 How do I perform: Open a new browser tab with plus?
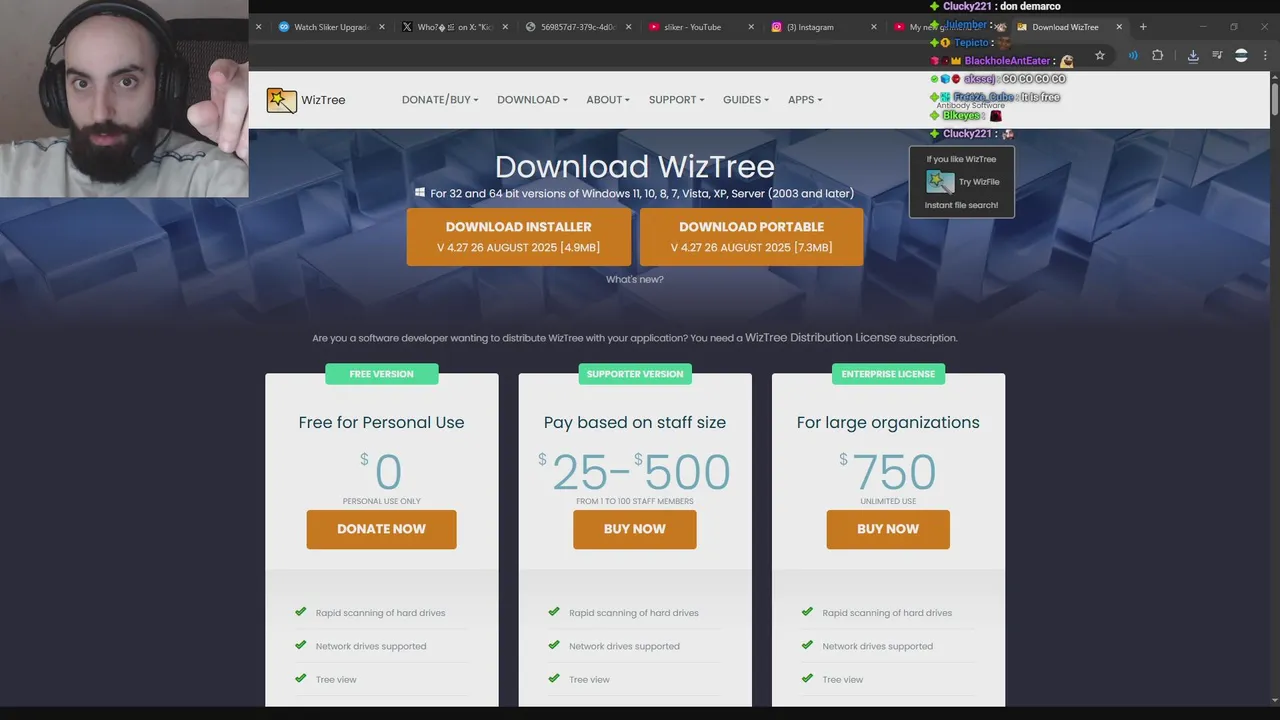[x=1143, y=27]
